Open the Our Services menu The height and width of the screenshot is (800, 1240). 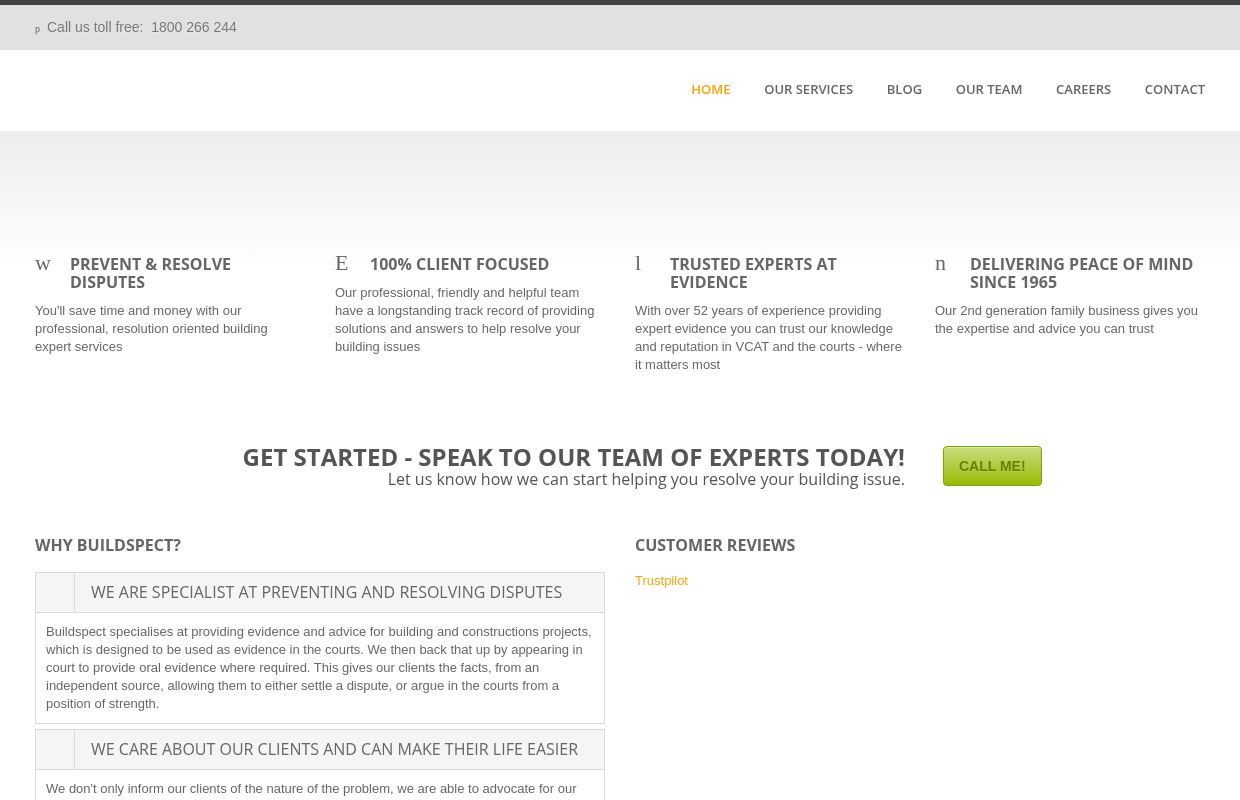808,89
